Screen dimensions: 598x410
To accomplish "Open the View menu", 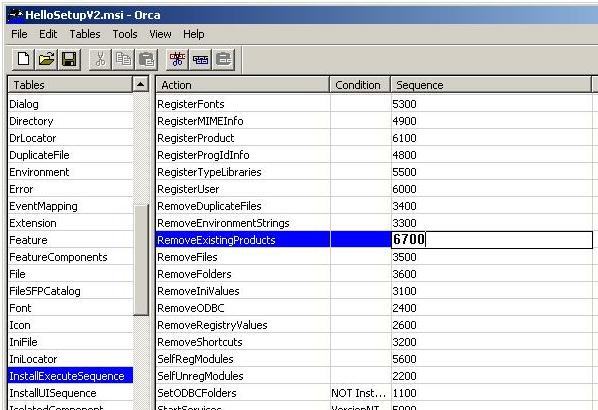I will [160, 34].
